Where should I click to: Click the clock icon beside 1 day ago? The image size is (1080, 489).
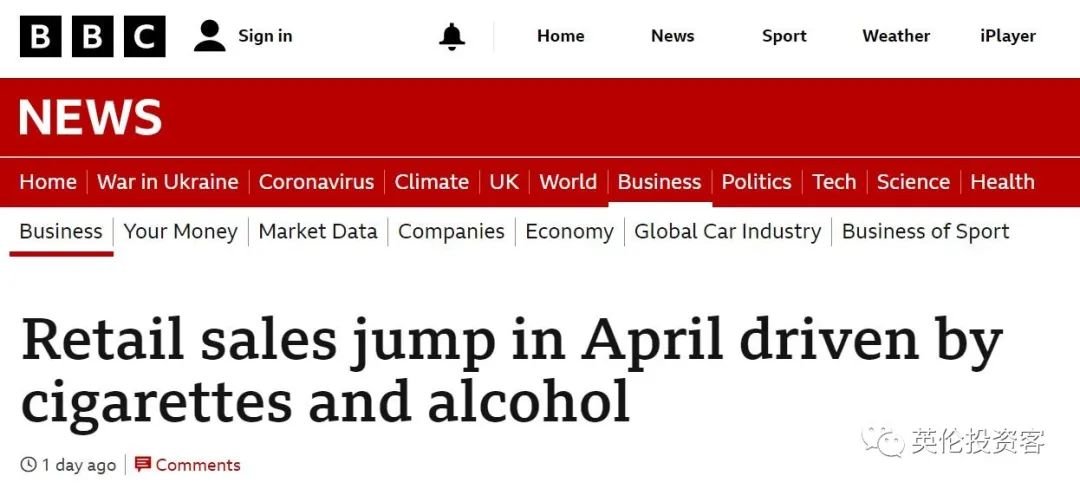click(28, 464)
